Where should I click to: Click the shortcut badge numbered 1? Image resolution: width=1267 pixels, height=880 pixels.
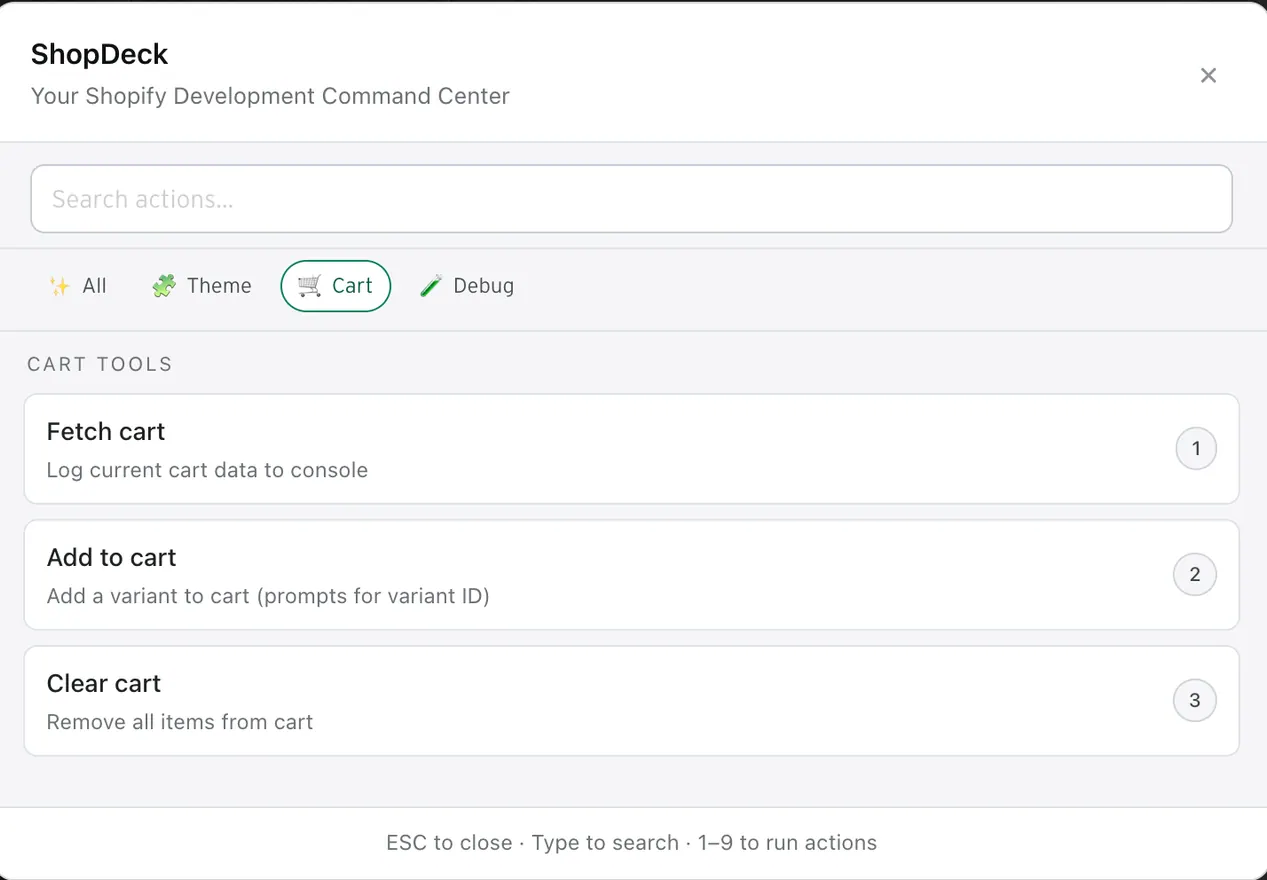pos(1196,449)
